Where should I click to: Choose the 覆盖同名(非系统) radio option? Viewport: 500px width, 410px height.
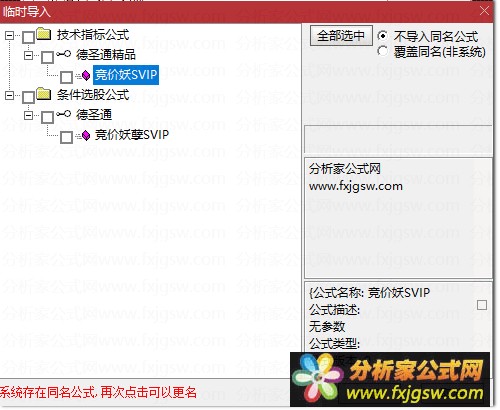click(382, 51)
